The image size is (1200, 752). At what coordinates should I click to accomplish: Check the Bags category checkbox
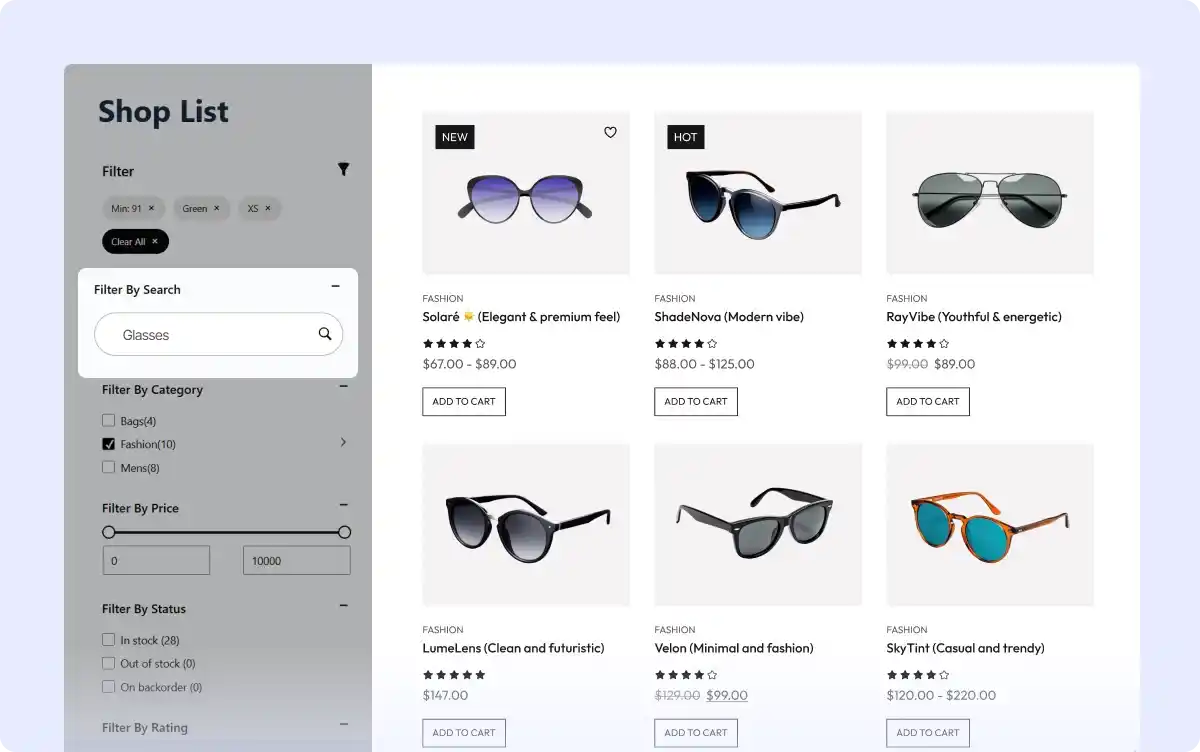109,421
